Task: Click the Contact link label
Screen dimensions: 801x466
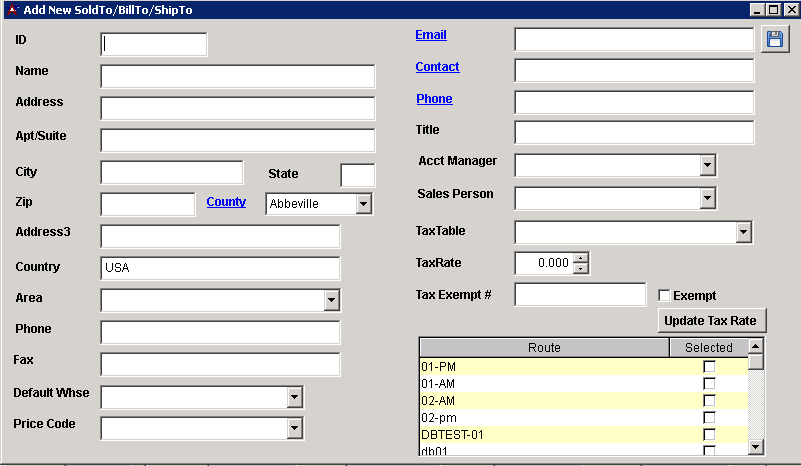Action: pyautogui.click(x=437, y=67)
